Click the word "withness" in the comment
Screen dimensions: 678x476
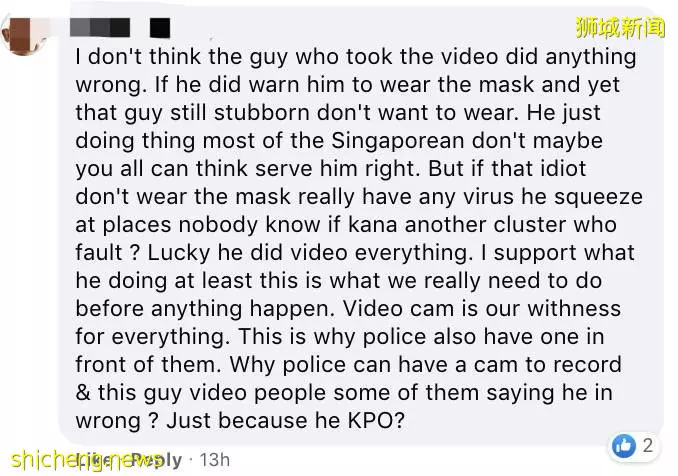point(574,309)
